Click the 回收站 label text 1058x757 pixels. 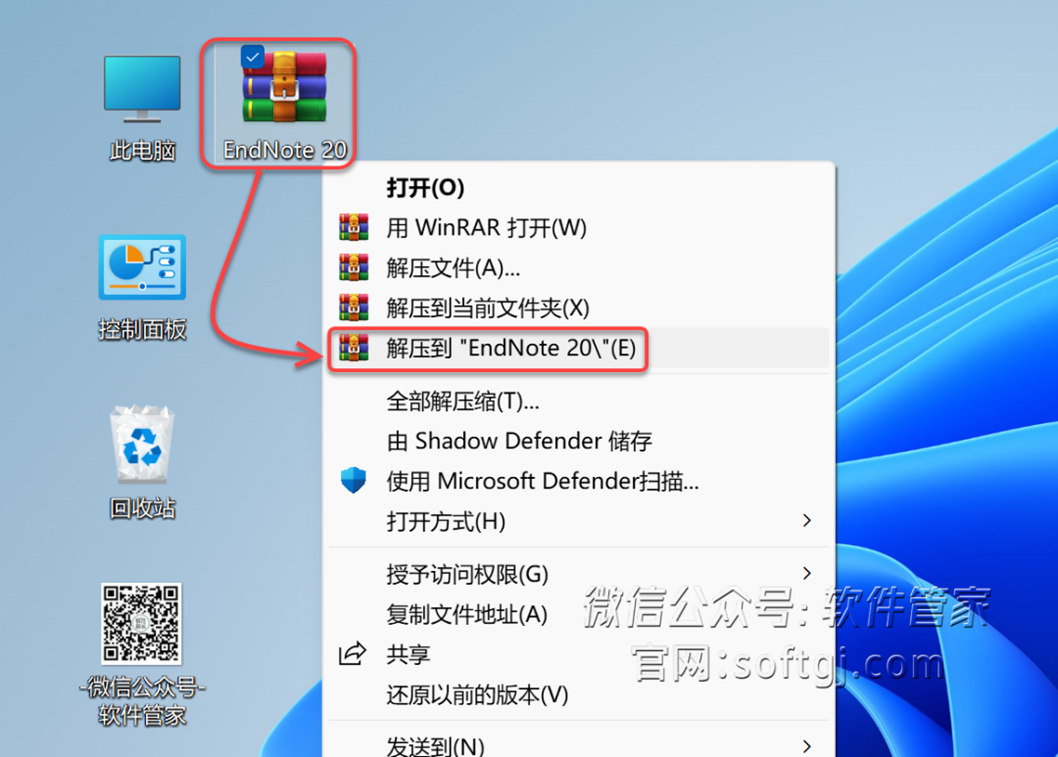click(142, 508)
